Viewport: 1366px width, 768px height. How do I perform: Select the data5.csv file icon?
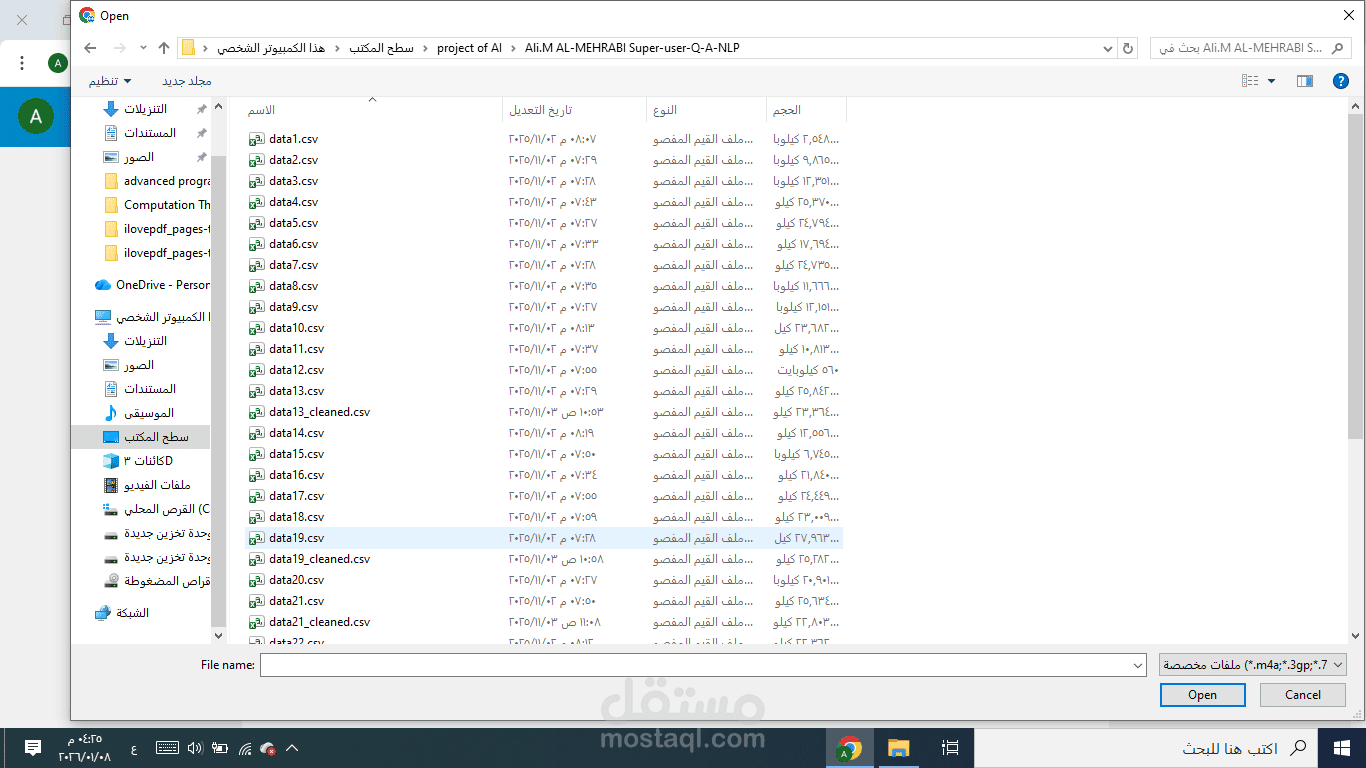click(x=257, y=223)
